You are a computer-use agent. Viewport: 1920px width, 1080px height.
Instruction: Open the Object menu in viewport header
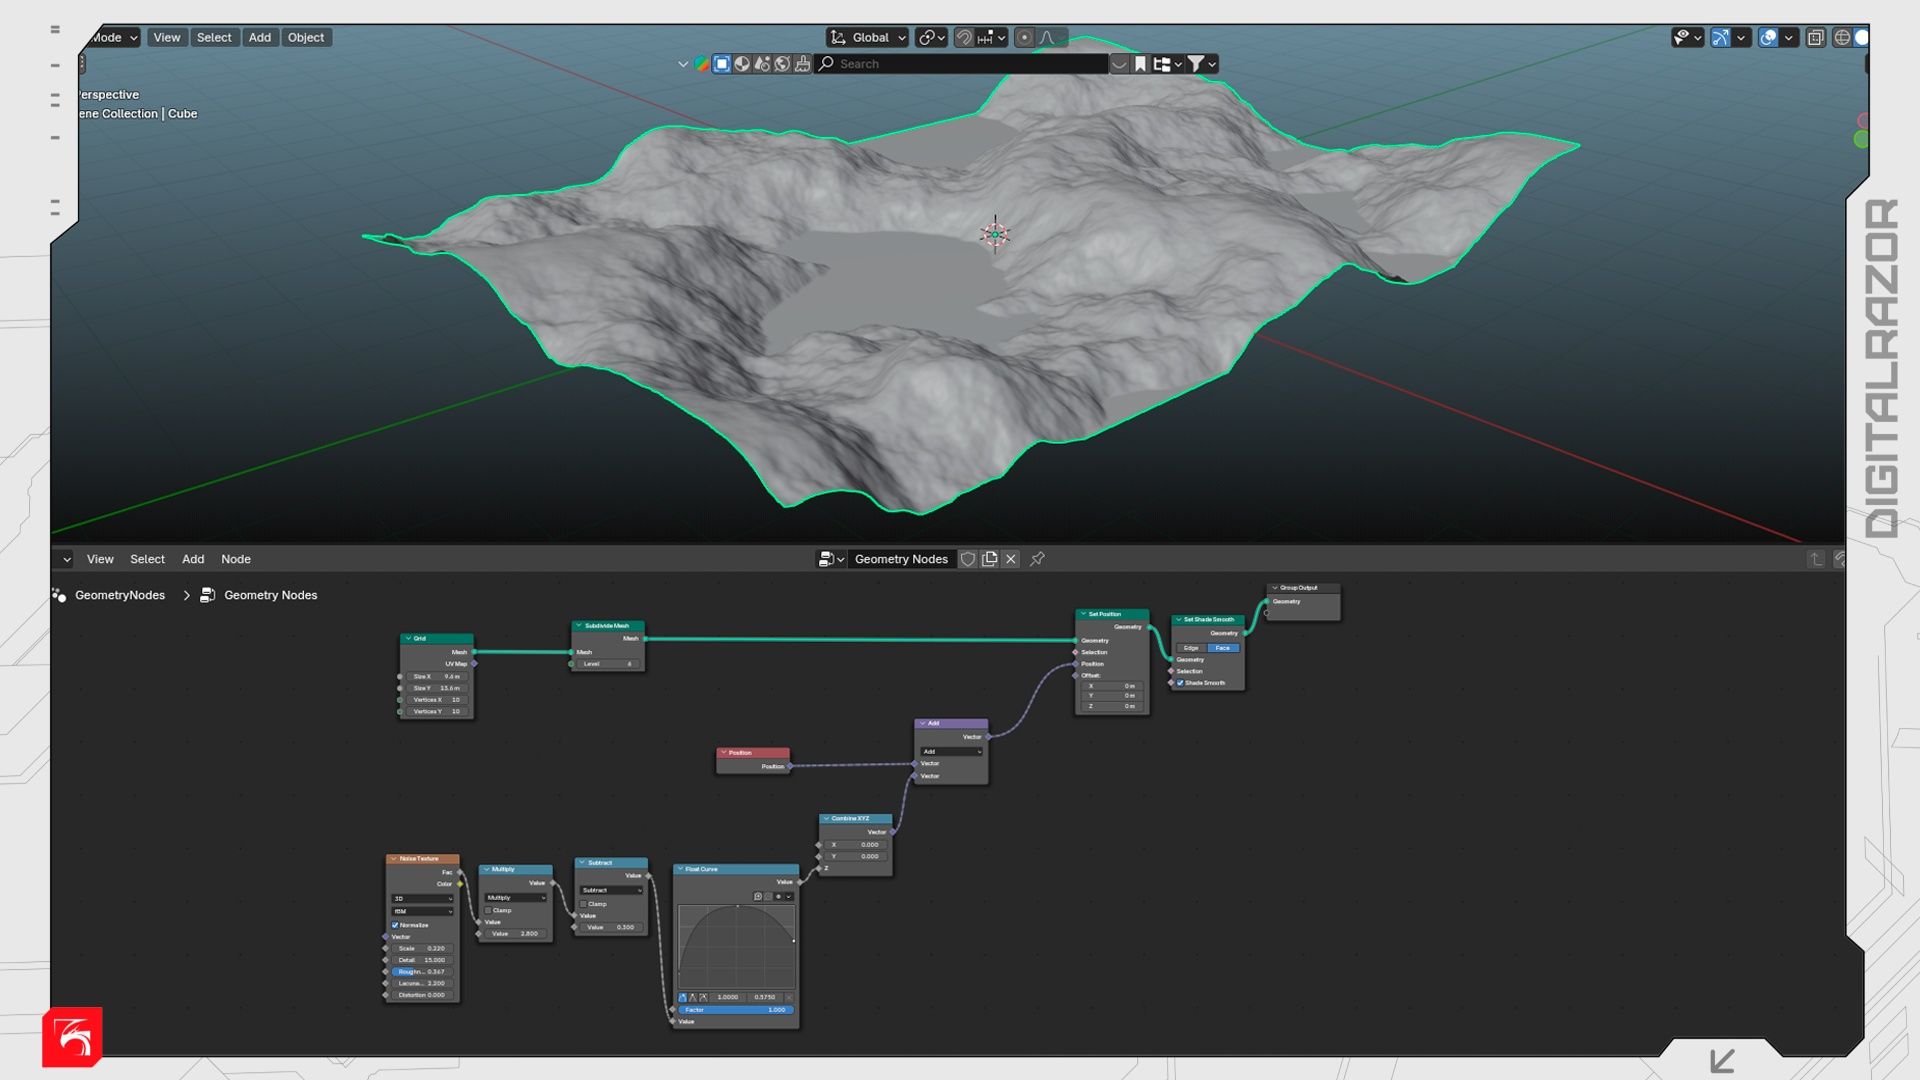(x=306, y=38)
